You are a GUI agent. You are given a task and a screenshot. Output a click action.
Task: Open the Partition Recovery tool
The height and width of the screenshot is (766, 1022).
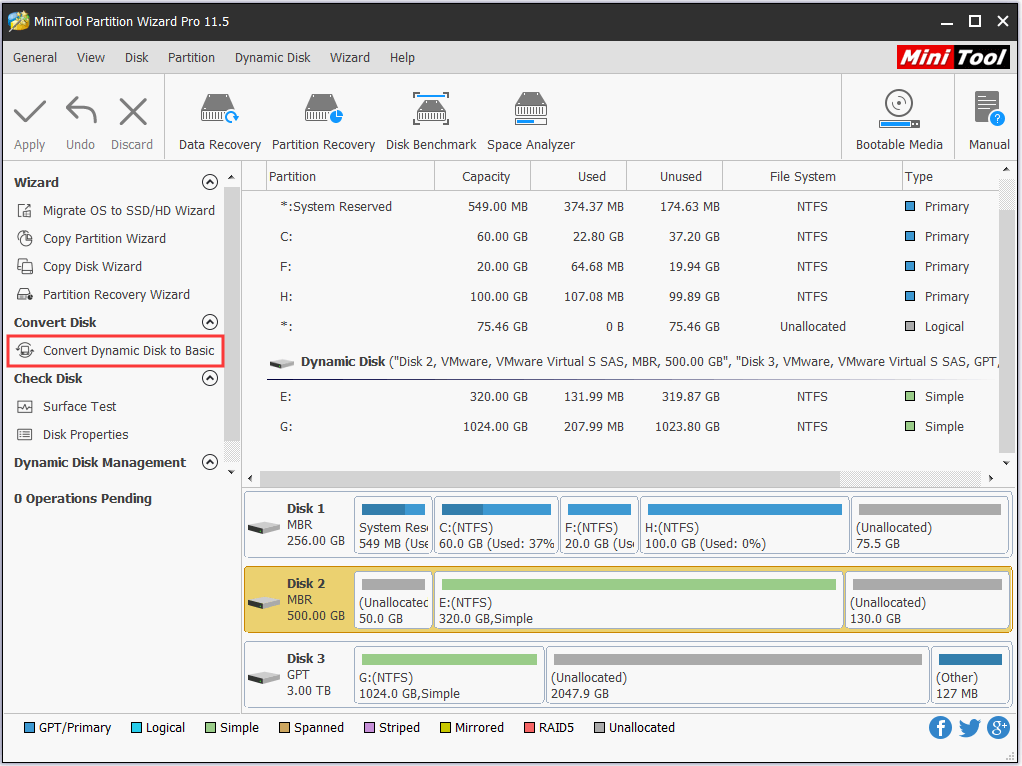(323, 117)
